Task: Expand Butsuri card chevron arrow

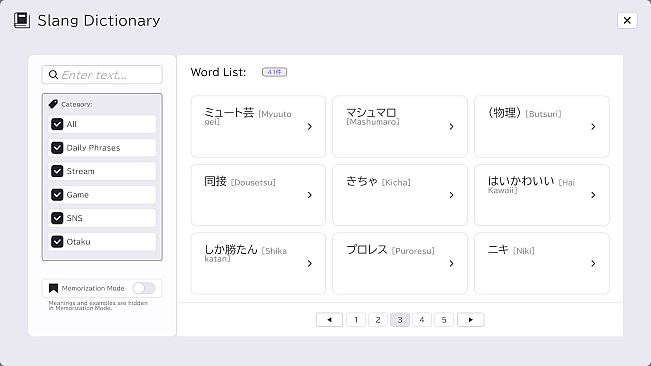Action: point(593,127)
